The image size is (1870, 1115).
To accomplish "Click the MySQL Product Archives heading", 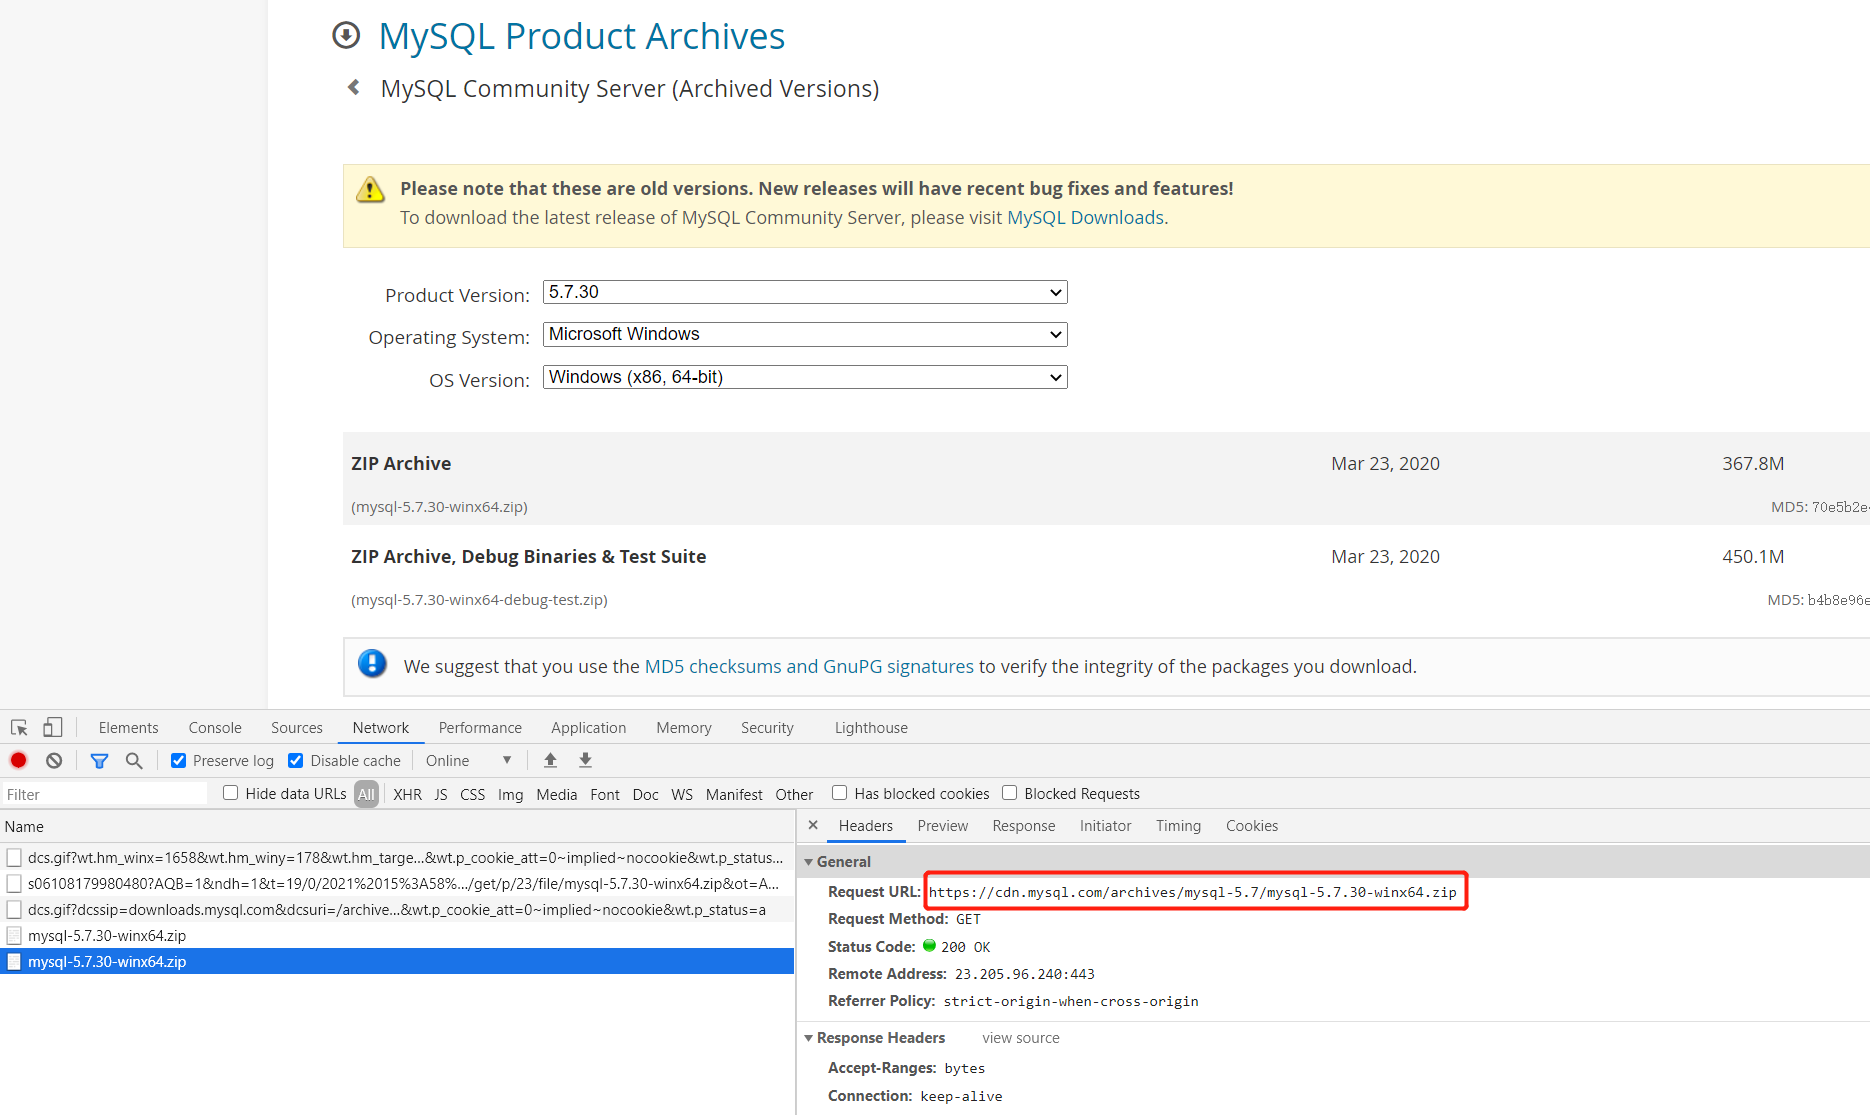I will 582,36.
